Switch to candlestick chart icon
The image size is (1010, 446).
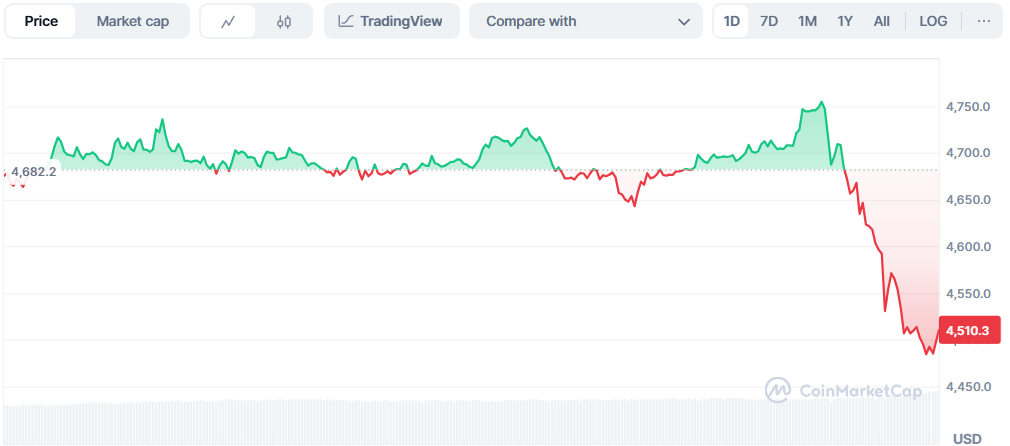tap(284, 21)
